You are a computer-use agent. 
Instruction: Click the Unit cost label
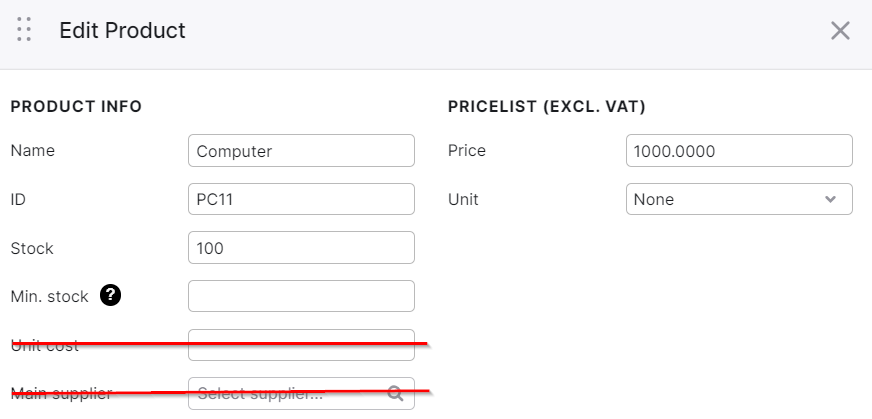(x=44, y=346)
